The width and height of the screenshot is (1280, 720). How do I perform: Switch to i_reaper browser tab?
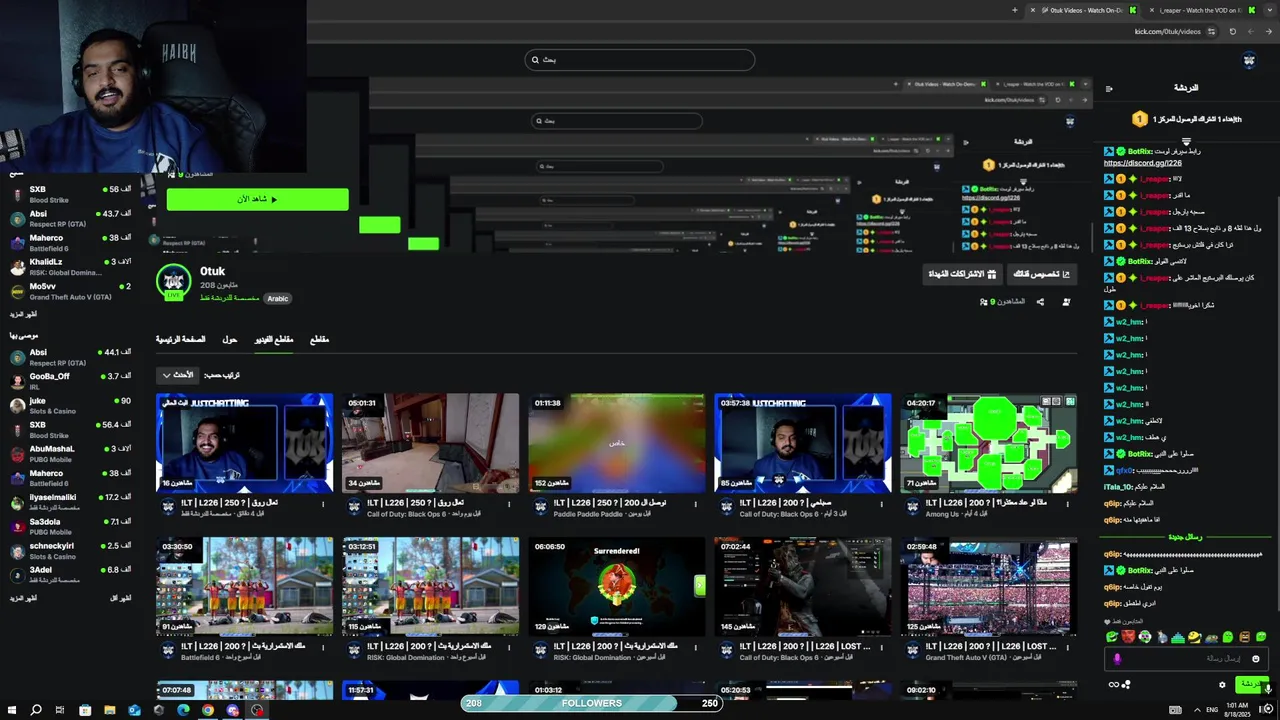1200,10
